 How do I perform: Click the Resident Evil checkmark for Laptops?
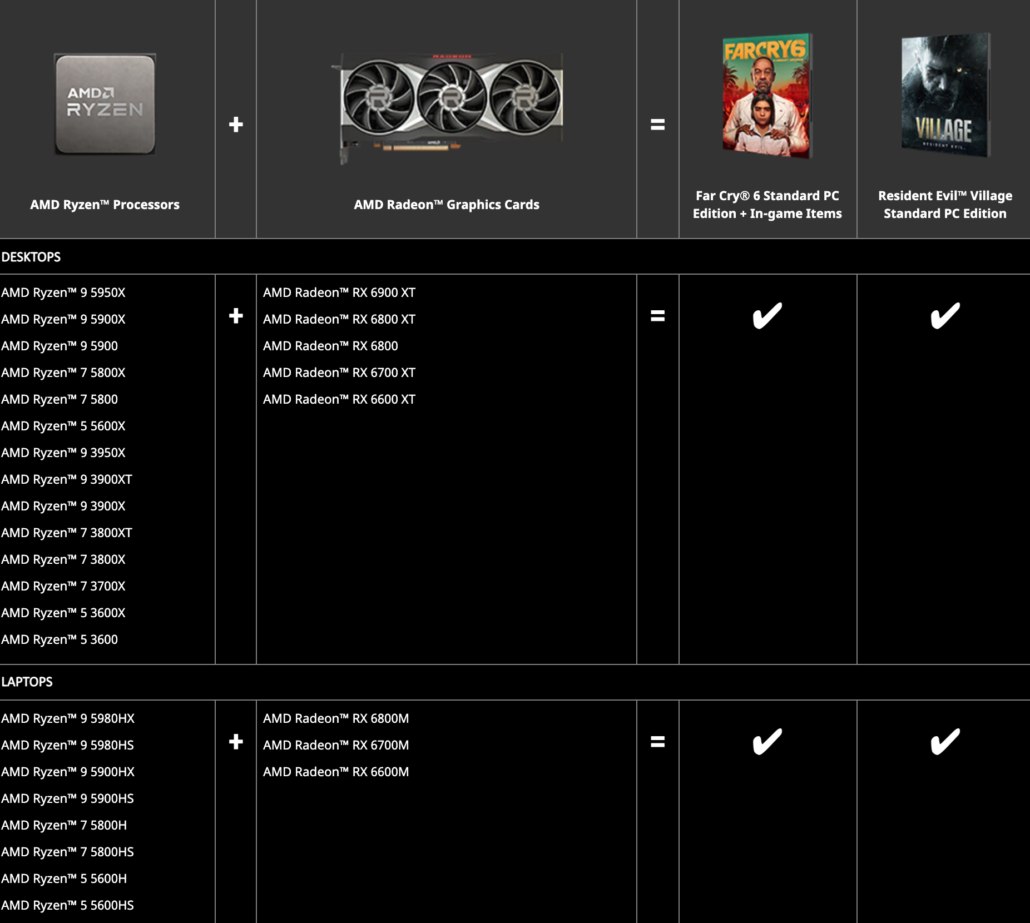point(945,741)
